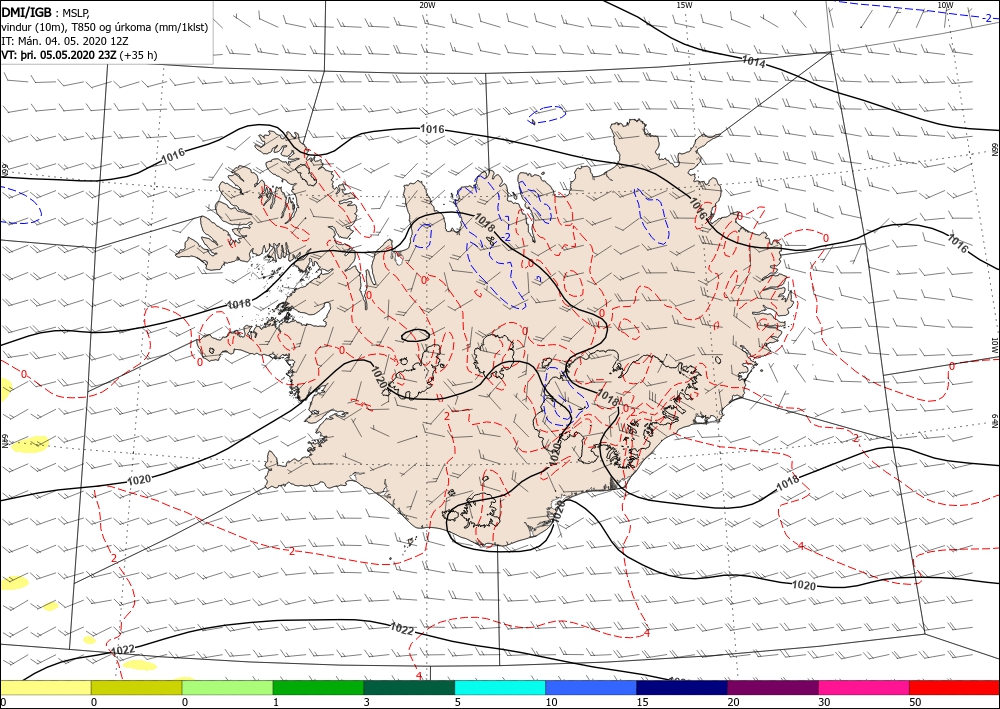Choose the navy blue legend segment

coord(682,687)
